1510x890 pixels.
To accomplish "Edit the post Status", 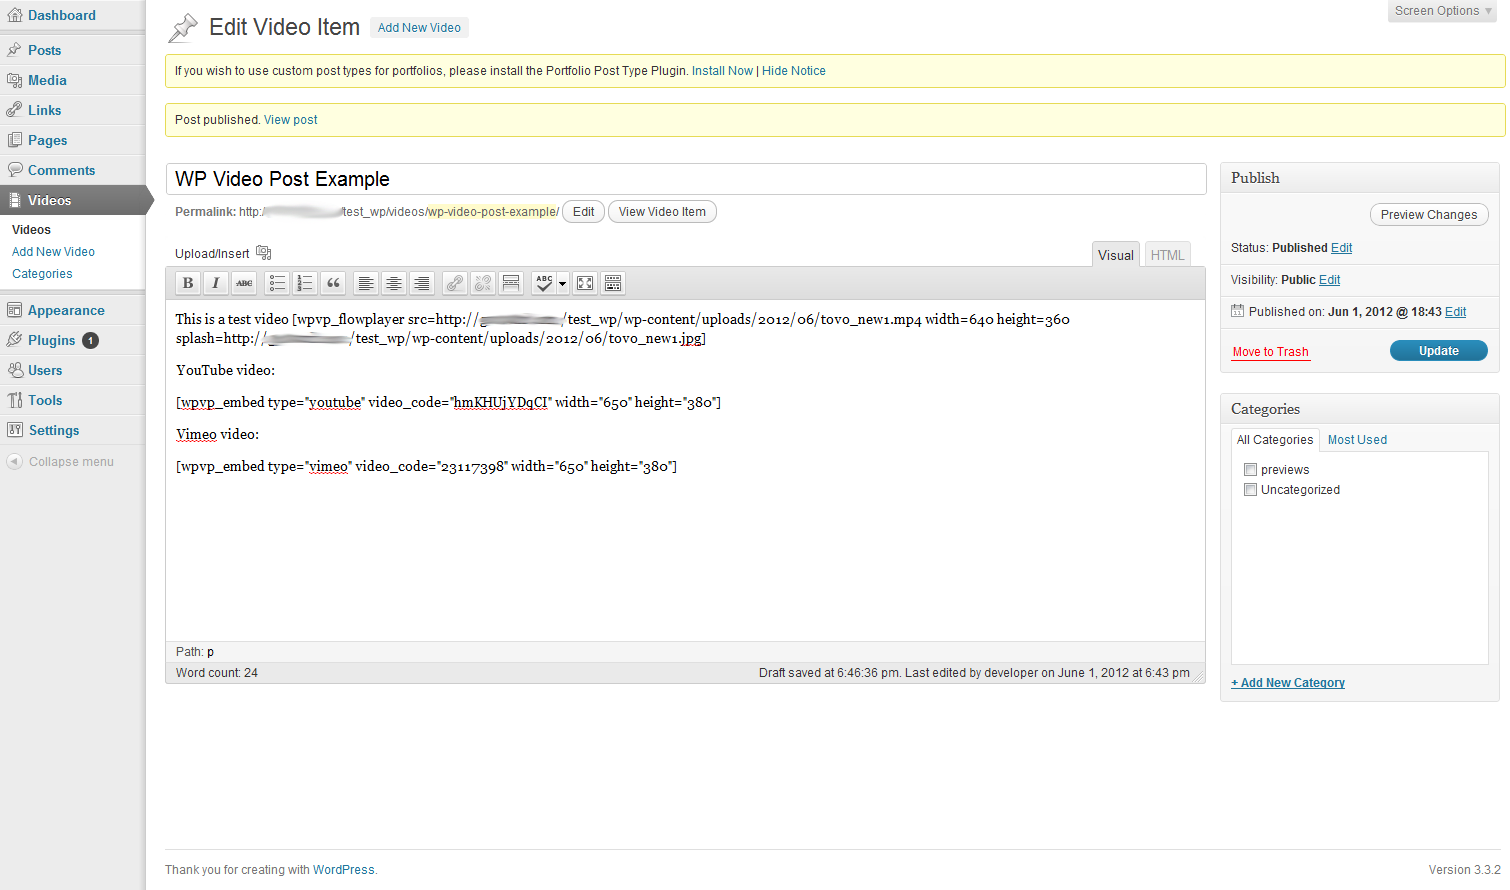I will [1341, 248].
